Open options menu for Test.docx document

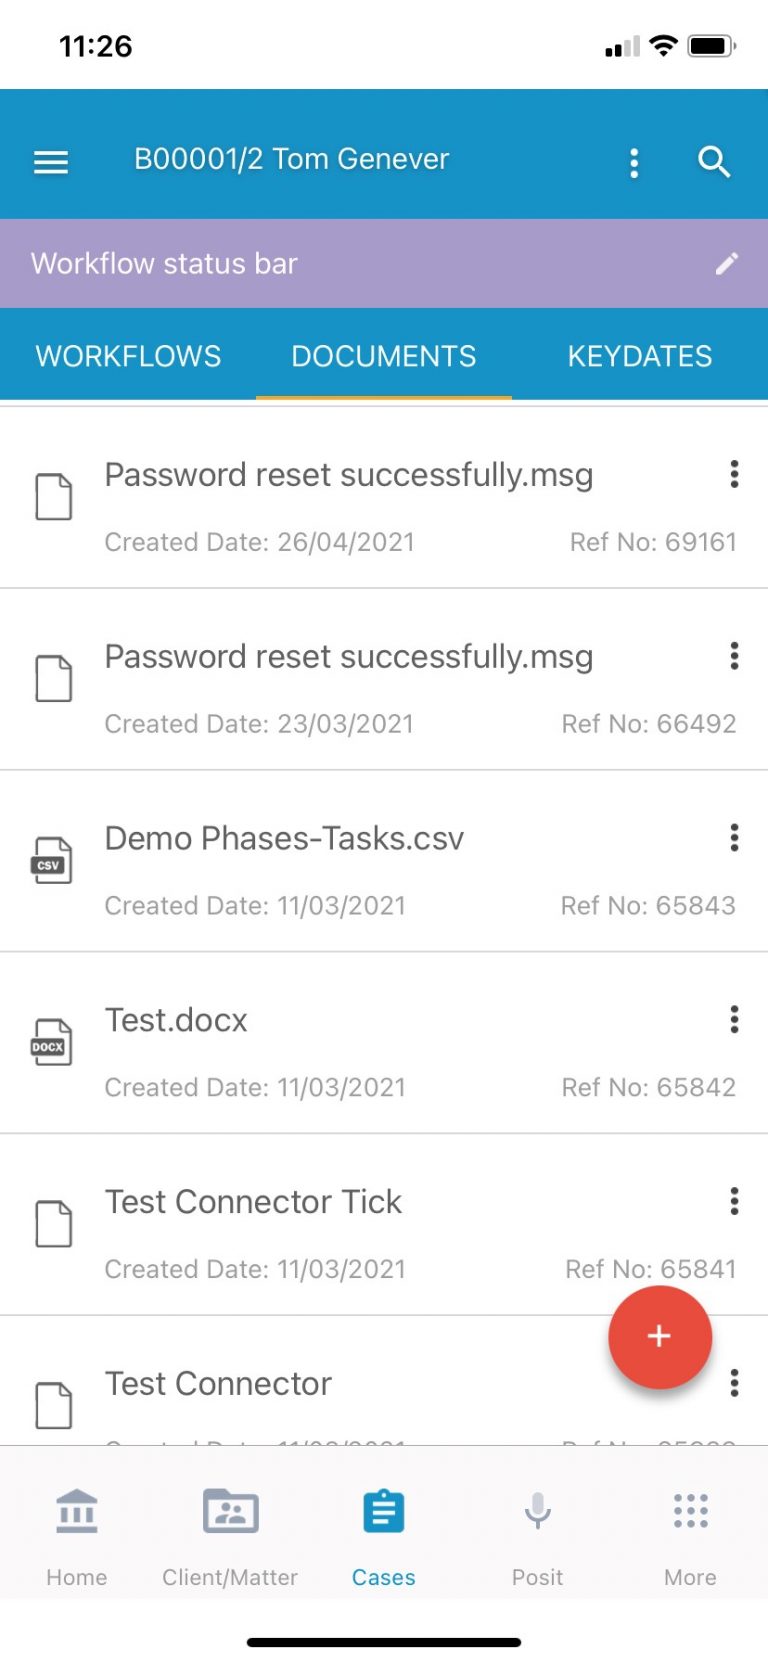(734, 1019)
